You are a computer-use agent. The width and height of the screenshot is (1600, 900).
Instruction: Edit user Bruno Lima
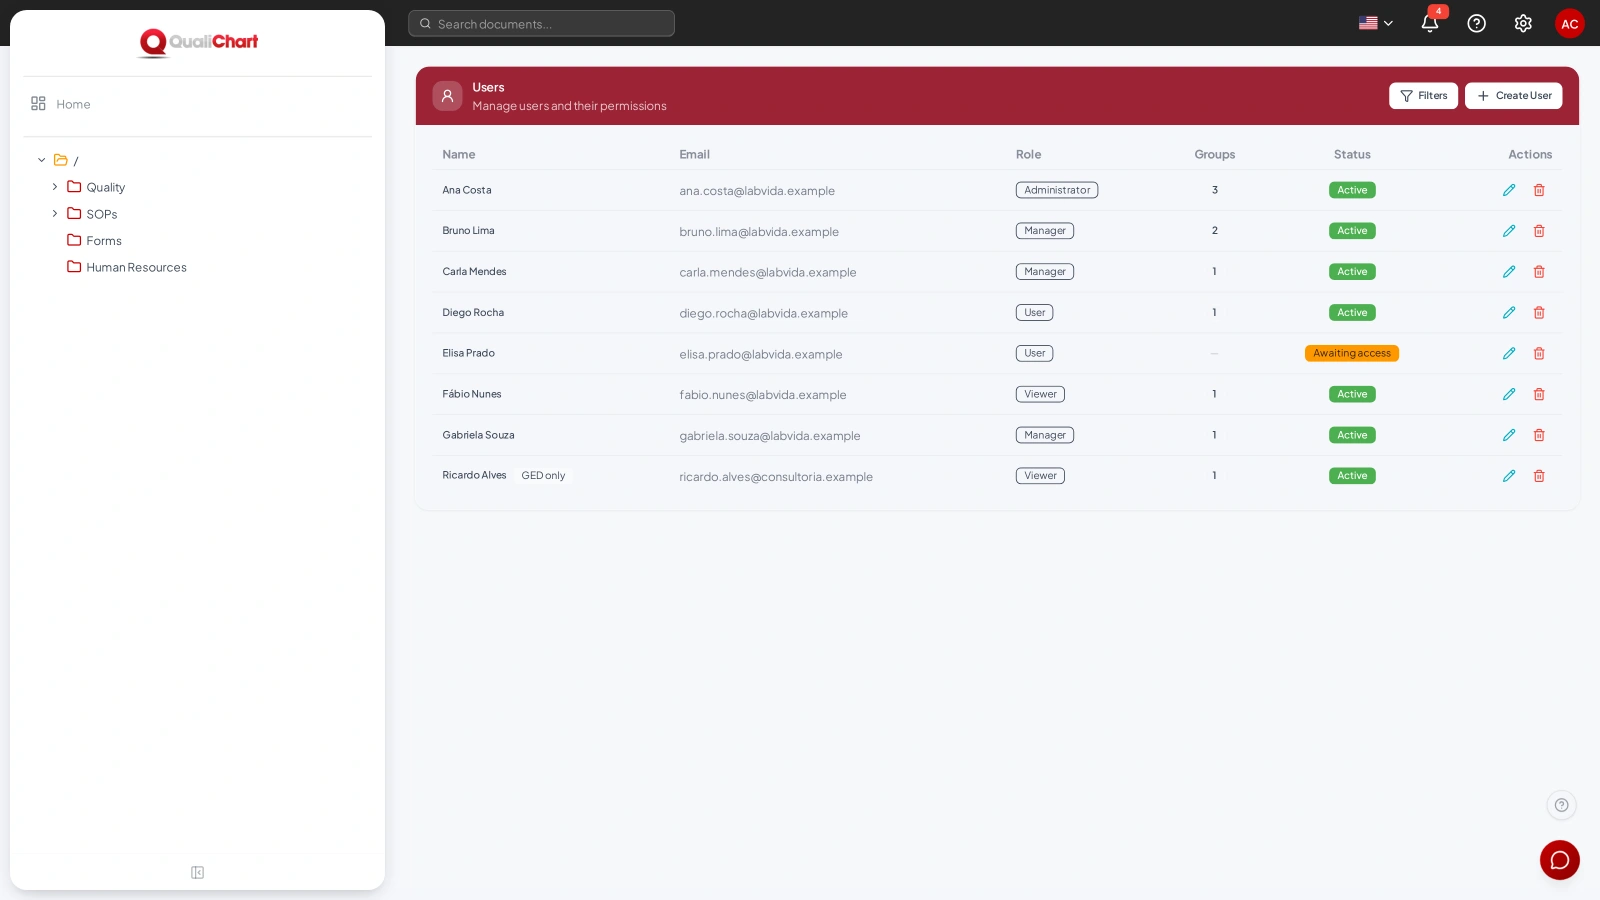[1509, 231]
